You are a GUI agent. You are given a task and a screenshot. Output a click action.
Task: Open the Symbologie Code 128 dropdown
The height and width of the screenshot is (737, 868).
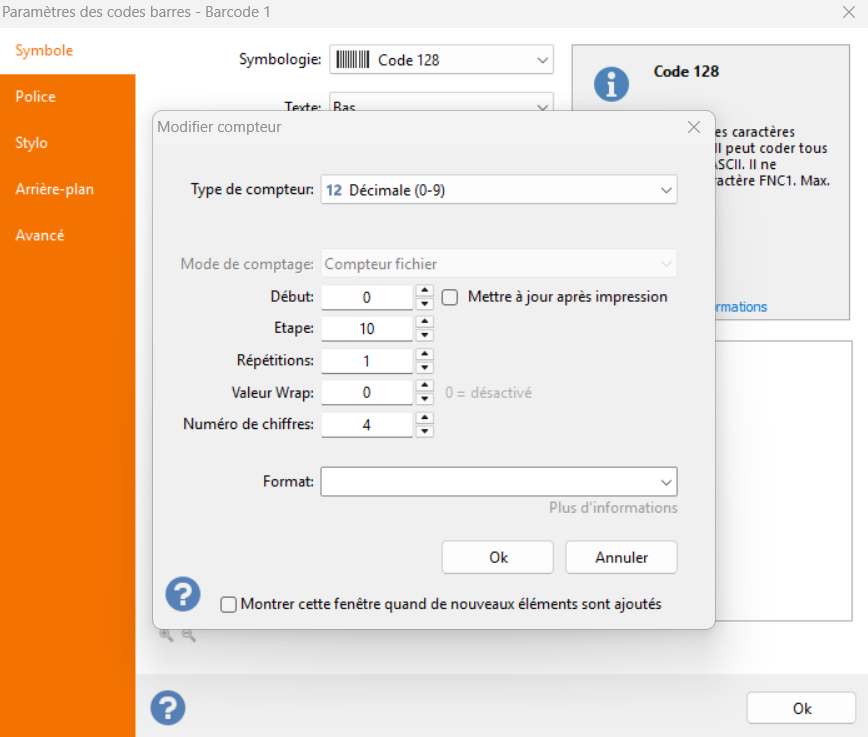click(x=441, y=60)
